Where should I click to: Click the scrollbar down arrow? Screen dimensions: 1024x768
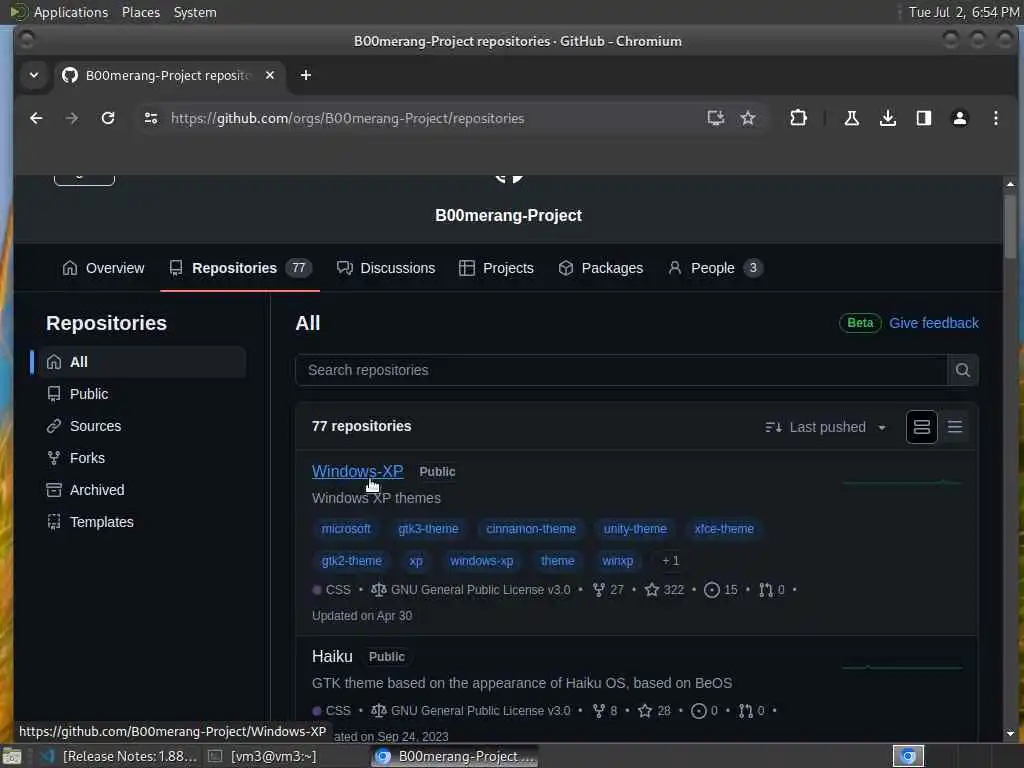coord(1010,733)
